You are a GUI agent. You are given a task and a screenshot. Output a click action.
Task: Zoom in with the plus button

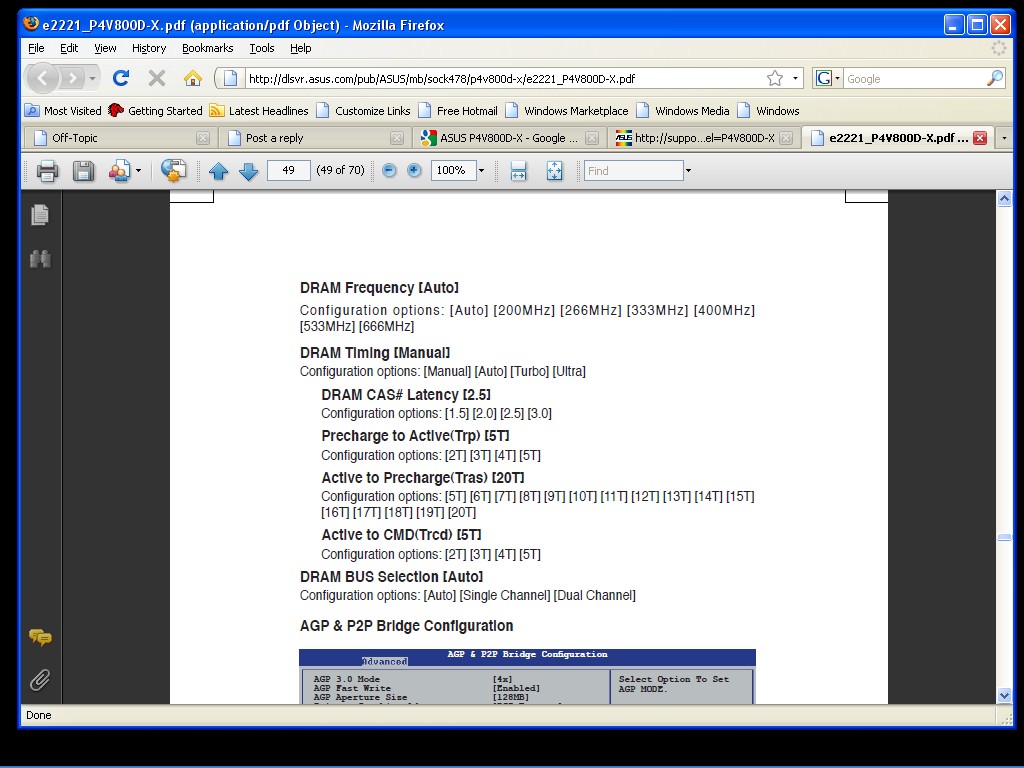[x=414, y=170]
